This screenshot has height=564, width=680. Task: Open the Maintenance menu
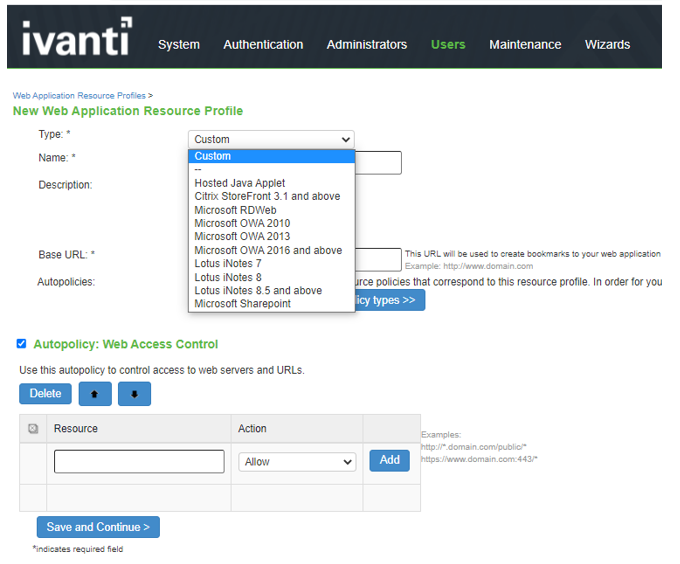[525, 45]
